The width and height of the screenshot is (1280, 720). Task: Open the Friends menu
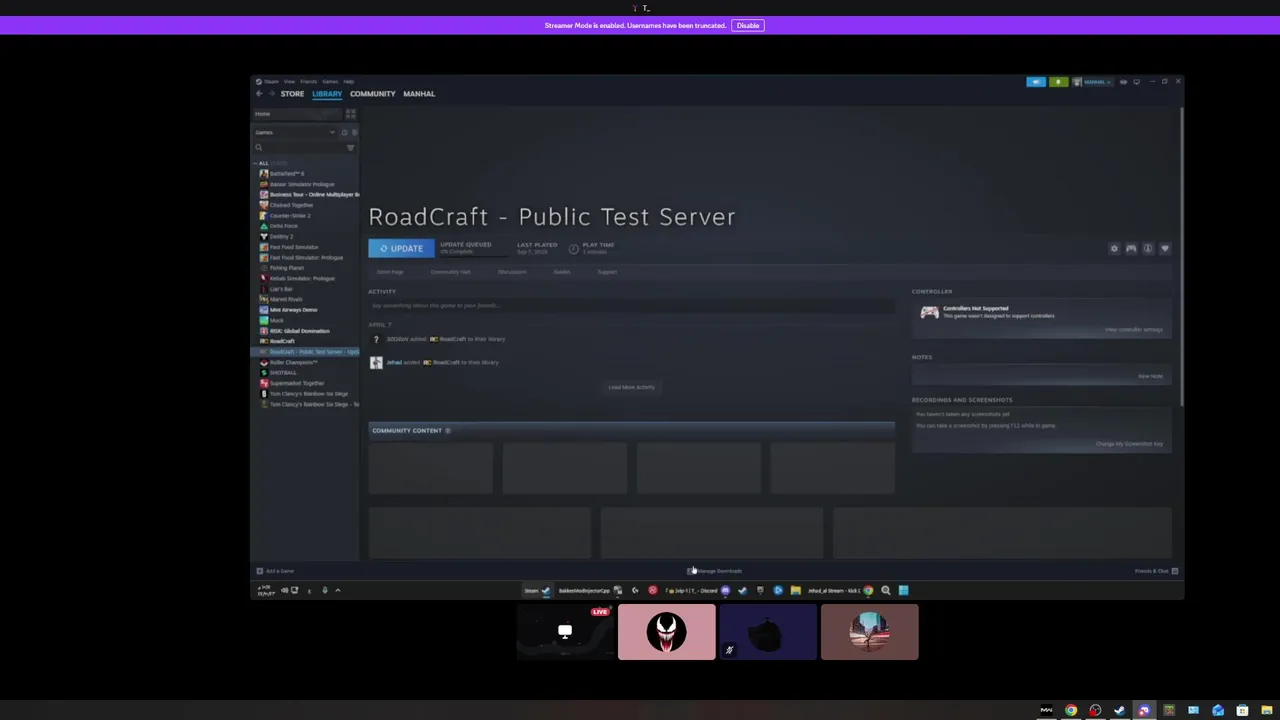point(309,82)
